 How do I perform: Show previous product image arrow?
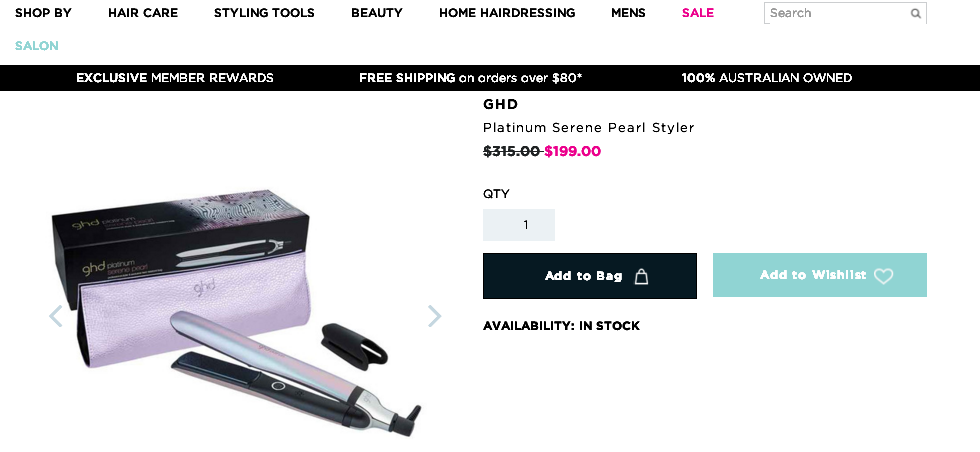[x=56, y=316]
